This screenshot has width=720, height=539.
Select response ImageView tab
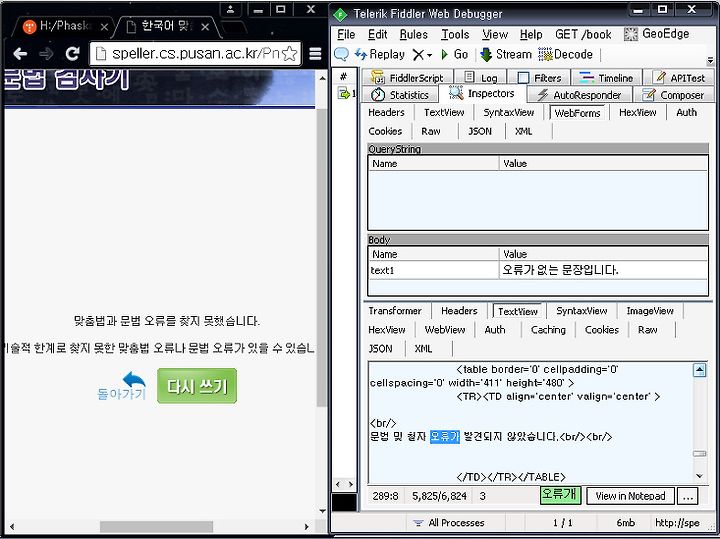coord(650,311)
